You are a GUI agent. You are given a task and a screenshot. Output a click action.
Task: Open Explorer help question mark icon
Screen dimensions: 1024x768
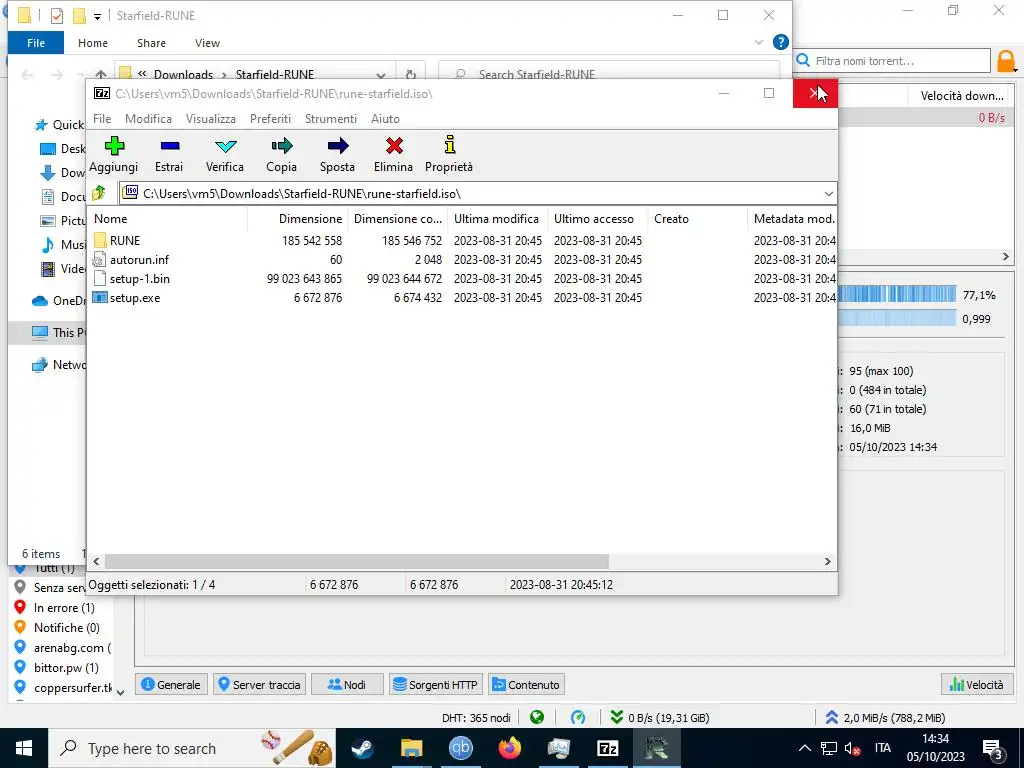coord(780,42)
